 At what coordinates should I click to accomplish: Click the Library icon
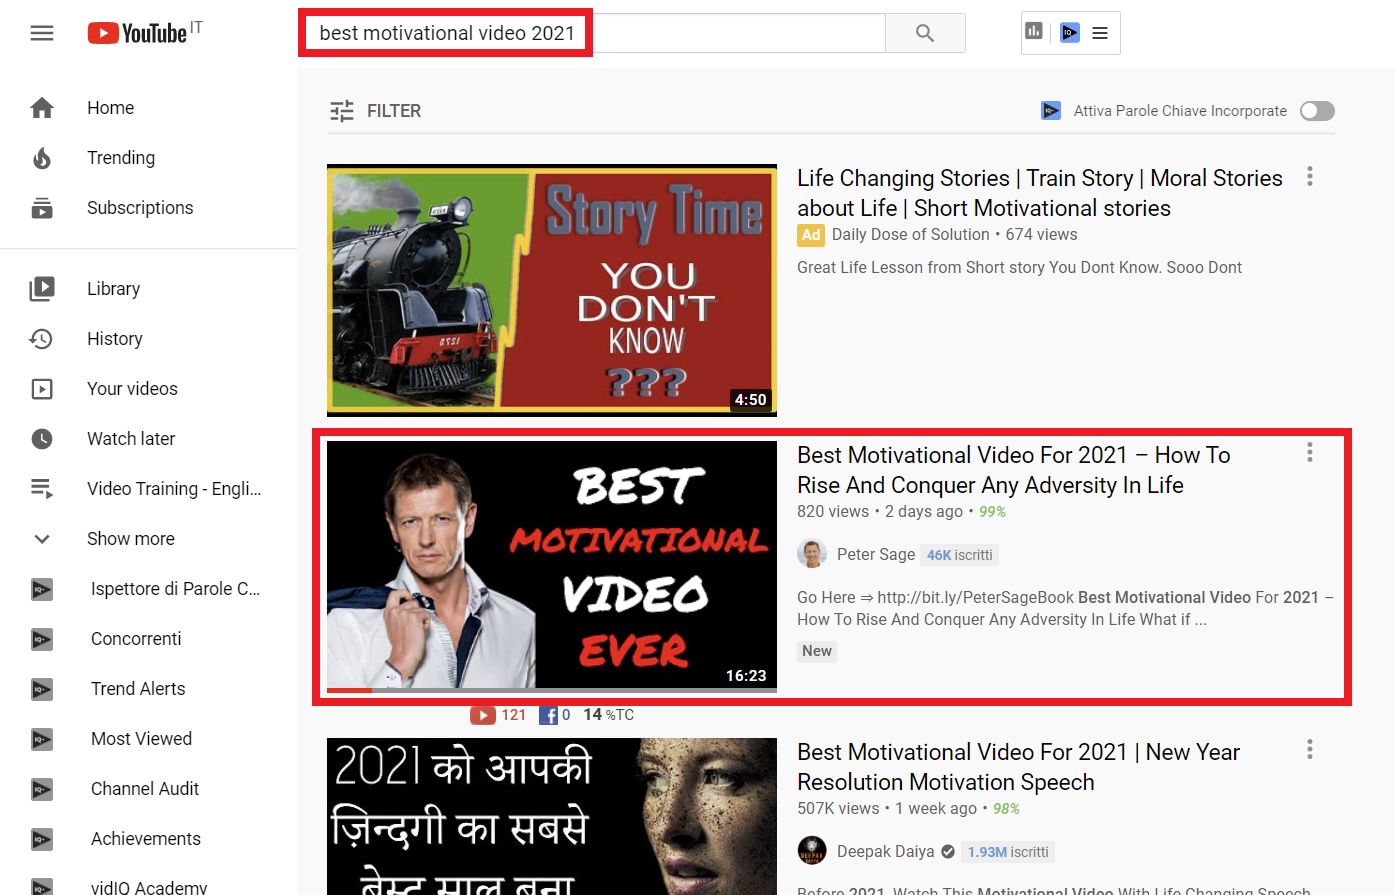[x=42, y=289]
